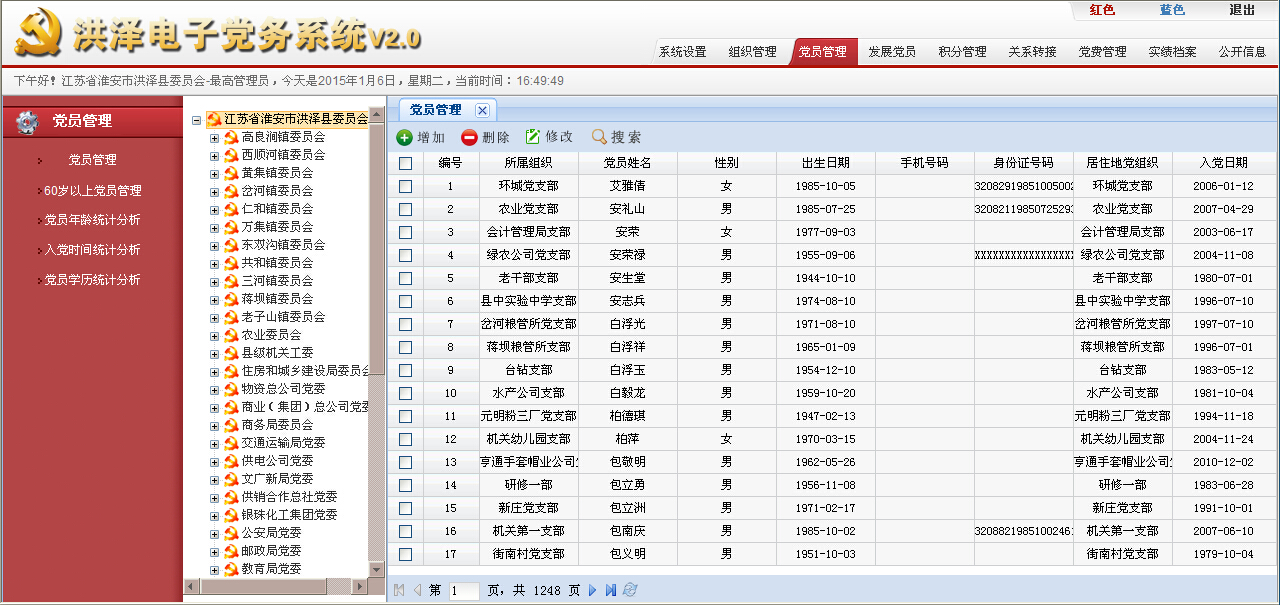The image size is (1280, 605).
Task: Switch to the 蓝色 blue theme
Action: coord(1172,10)
